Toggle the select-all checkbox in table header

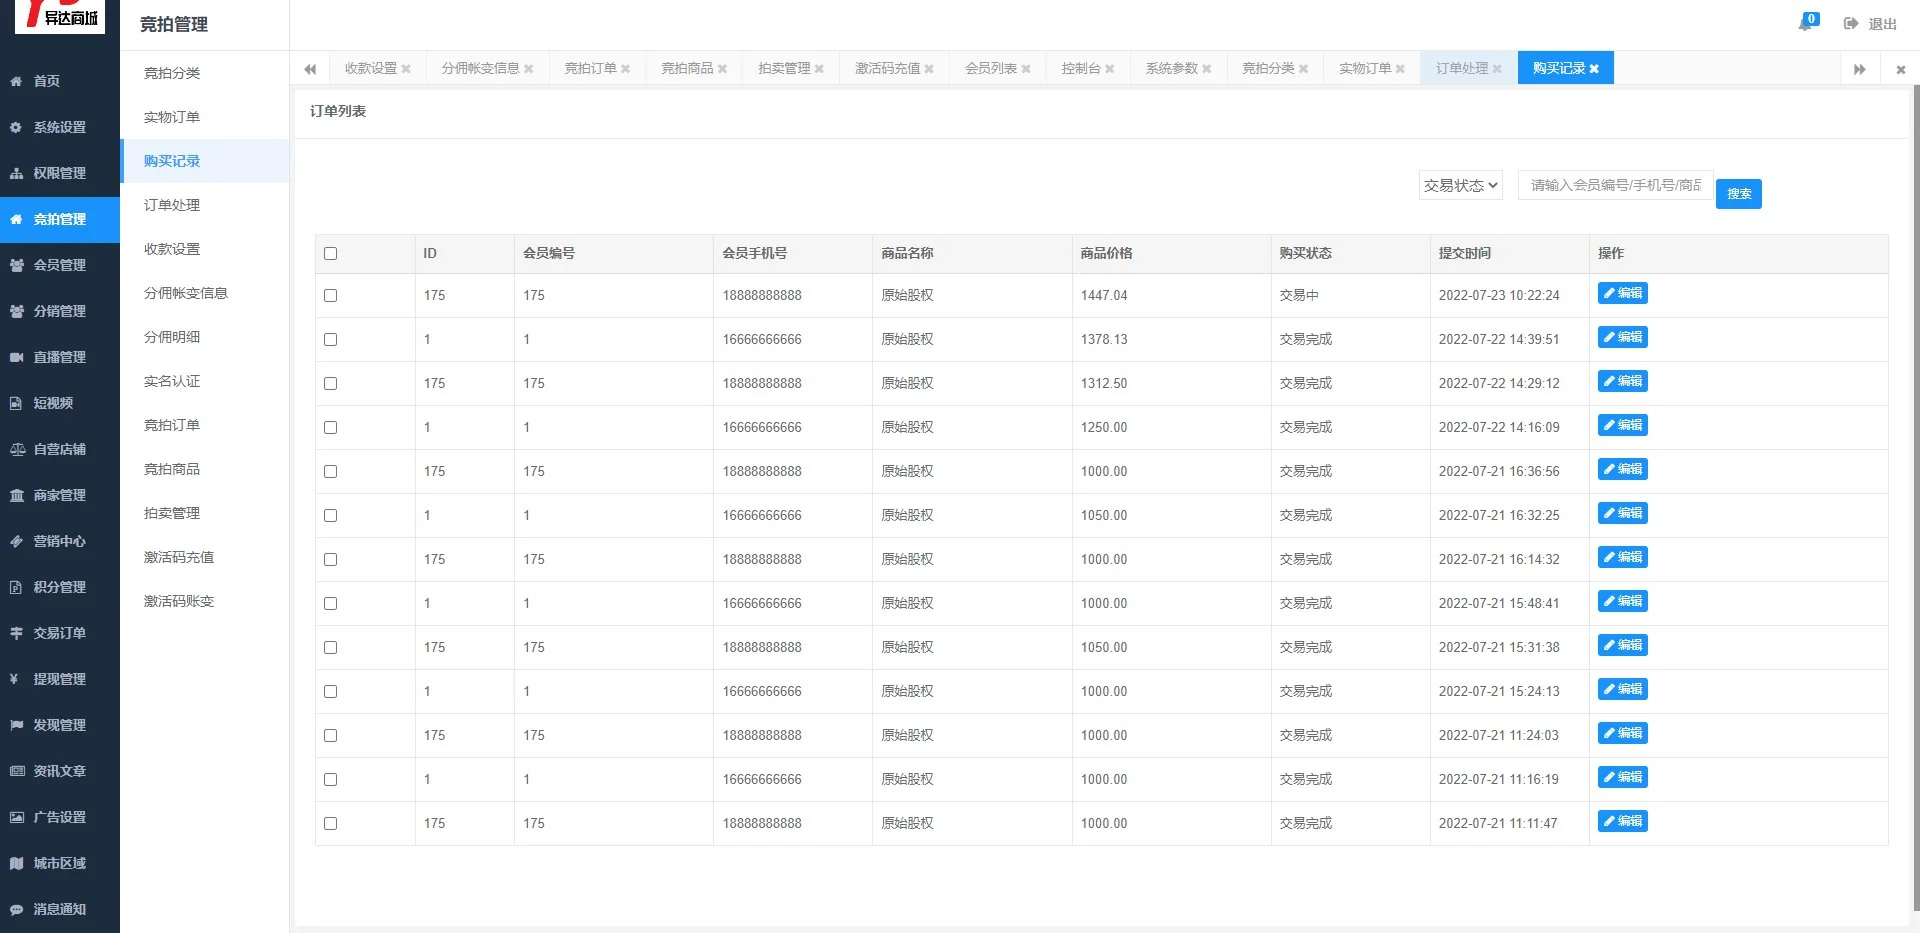tap(331, 254)
